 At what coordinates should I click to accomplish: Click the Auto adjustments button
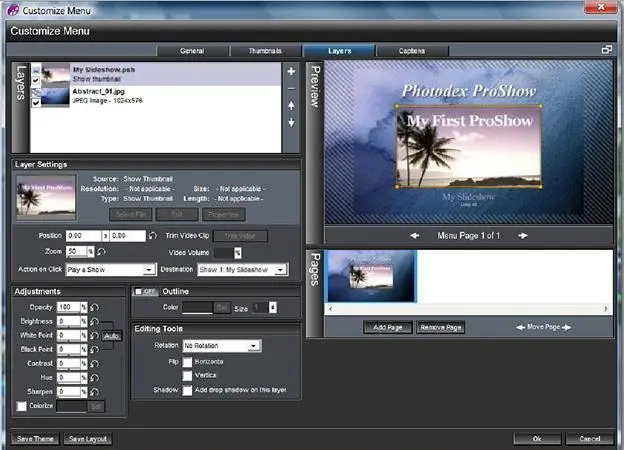coord(111,336)
